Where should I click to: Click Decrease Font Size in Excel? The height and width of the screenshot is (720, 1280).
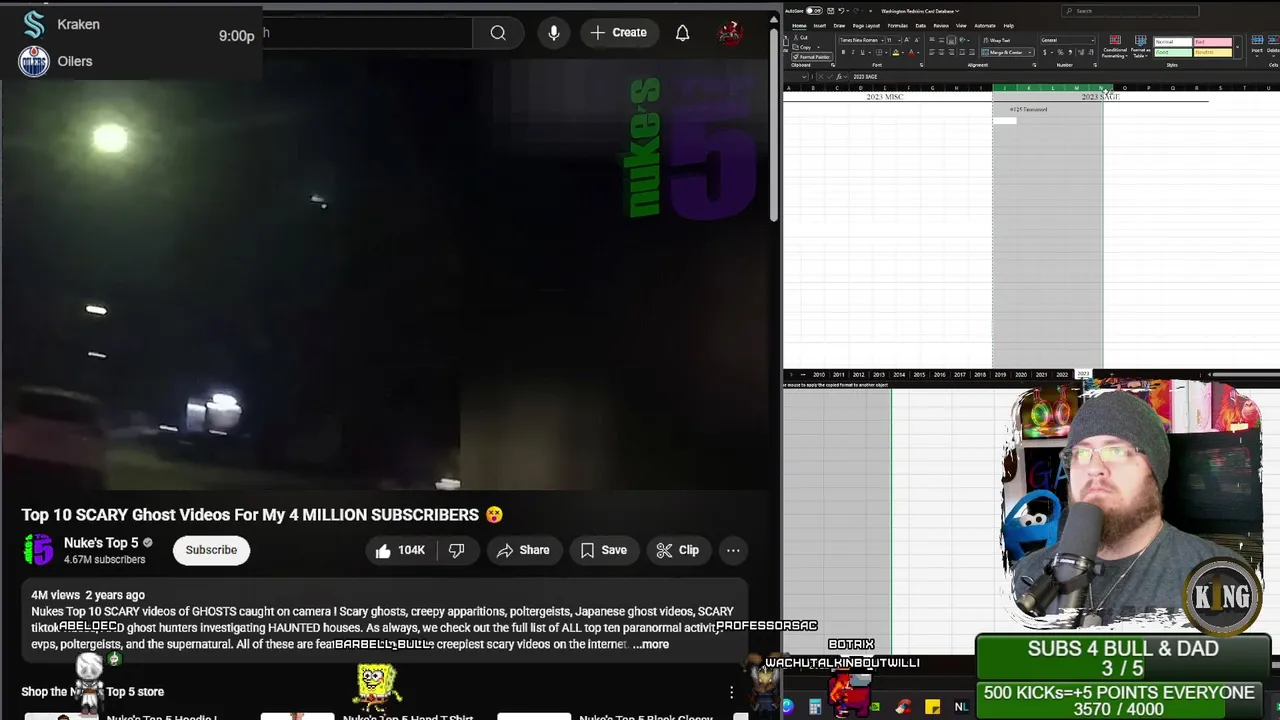click(x=917, y=40)
